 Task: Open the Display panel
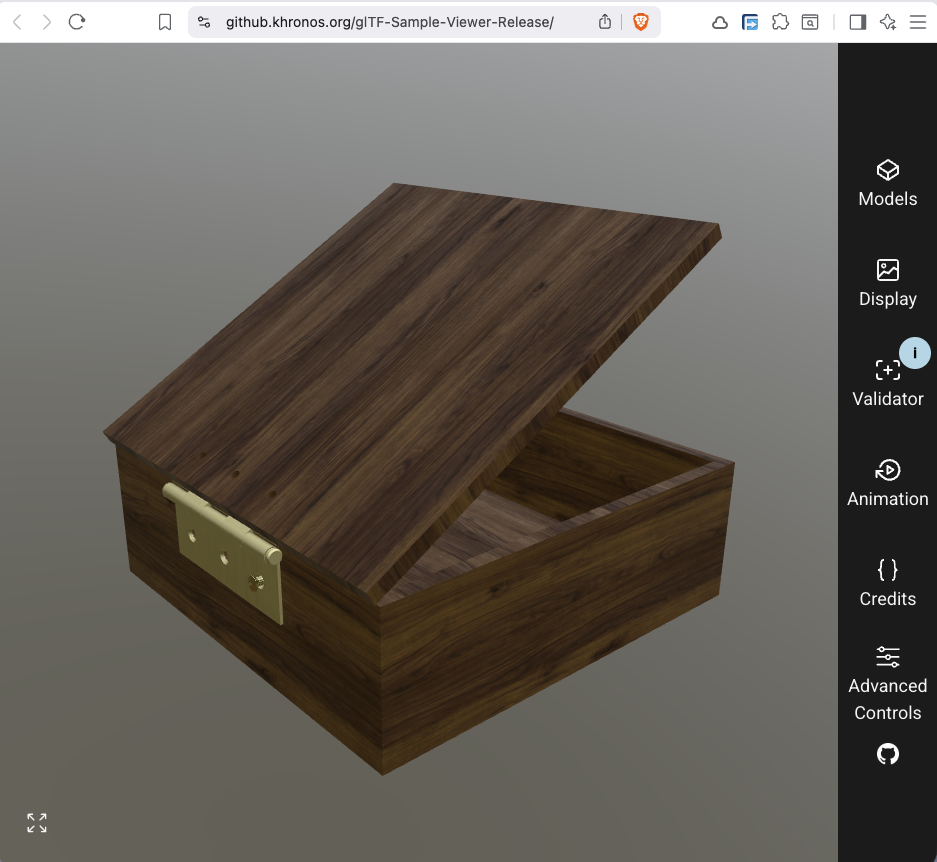[x=887, y=283]
